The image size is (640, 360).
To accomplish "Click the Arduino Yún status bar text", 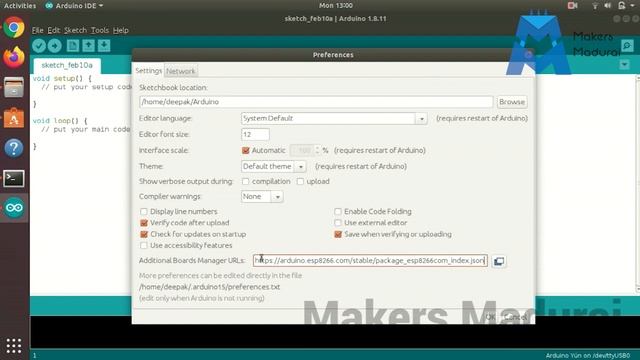I will click(x=588, y=356).
